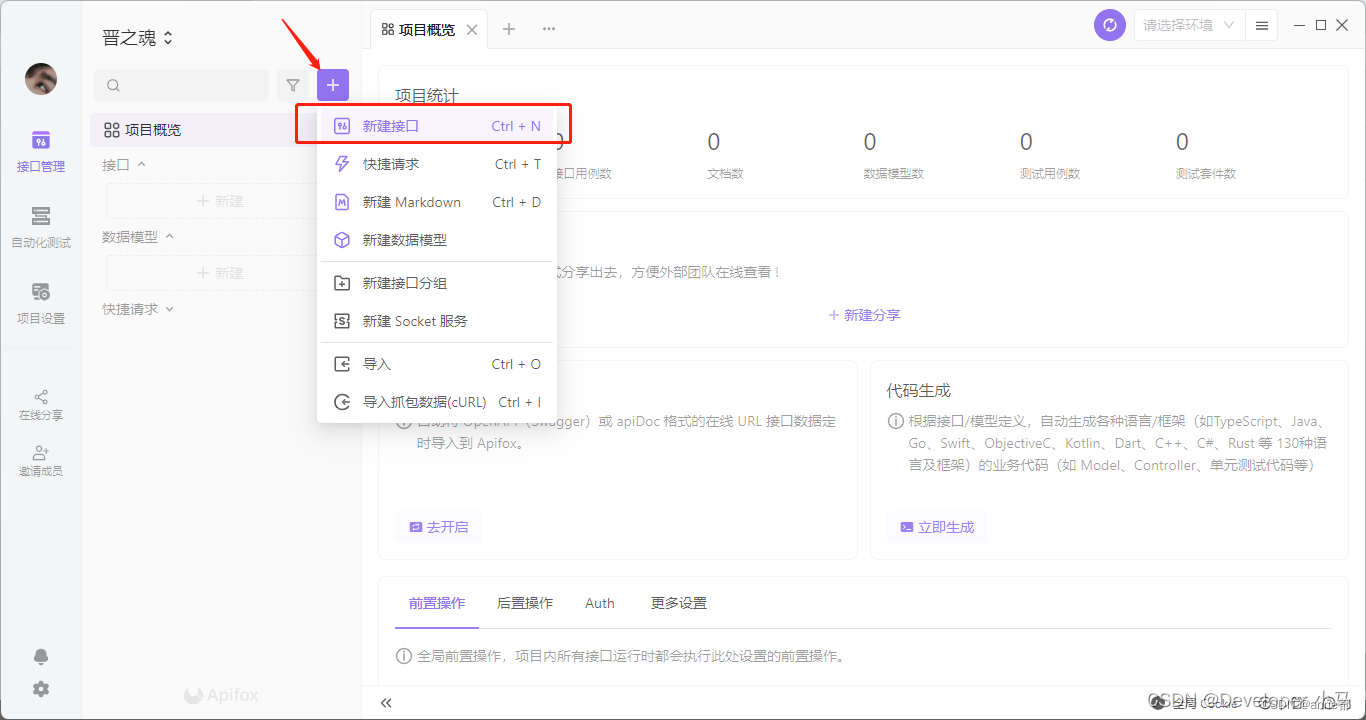Click the search box in sidebar
The width and height of the screenshot is (1366, 720).
[x=181, y=85]
